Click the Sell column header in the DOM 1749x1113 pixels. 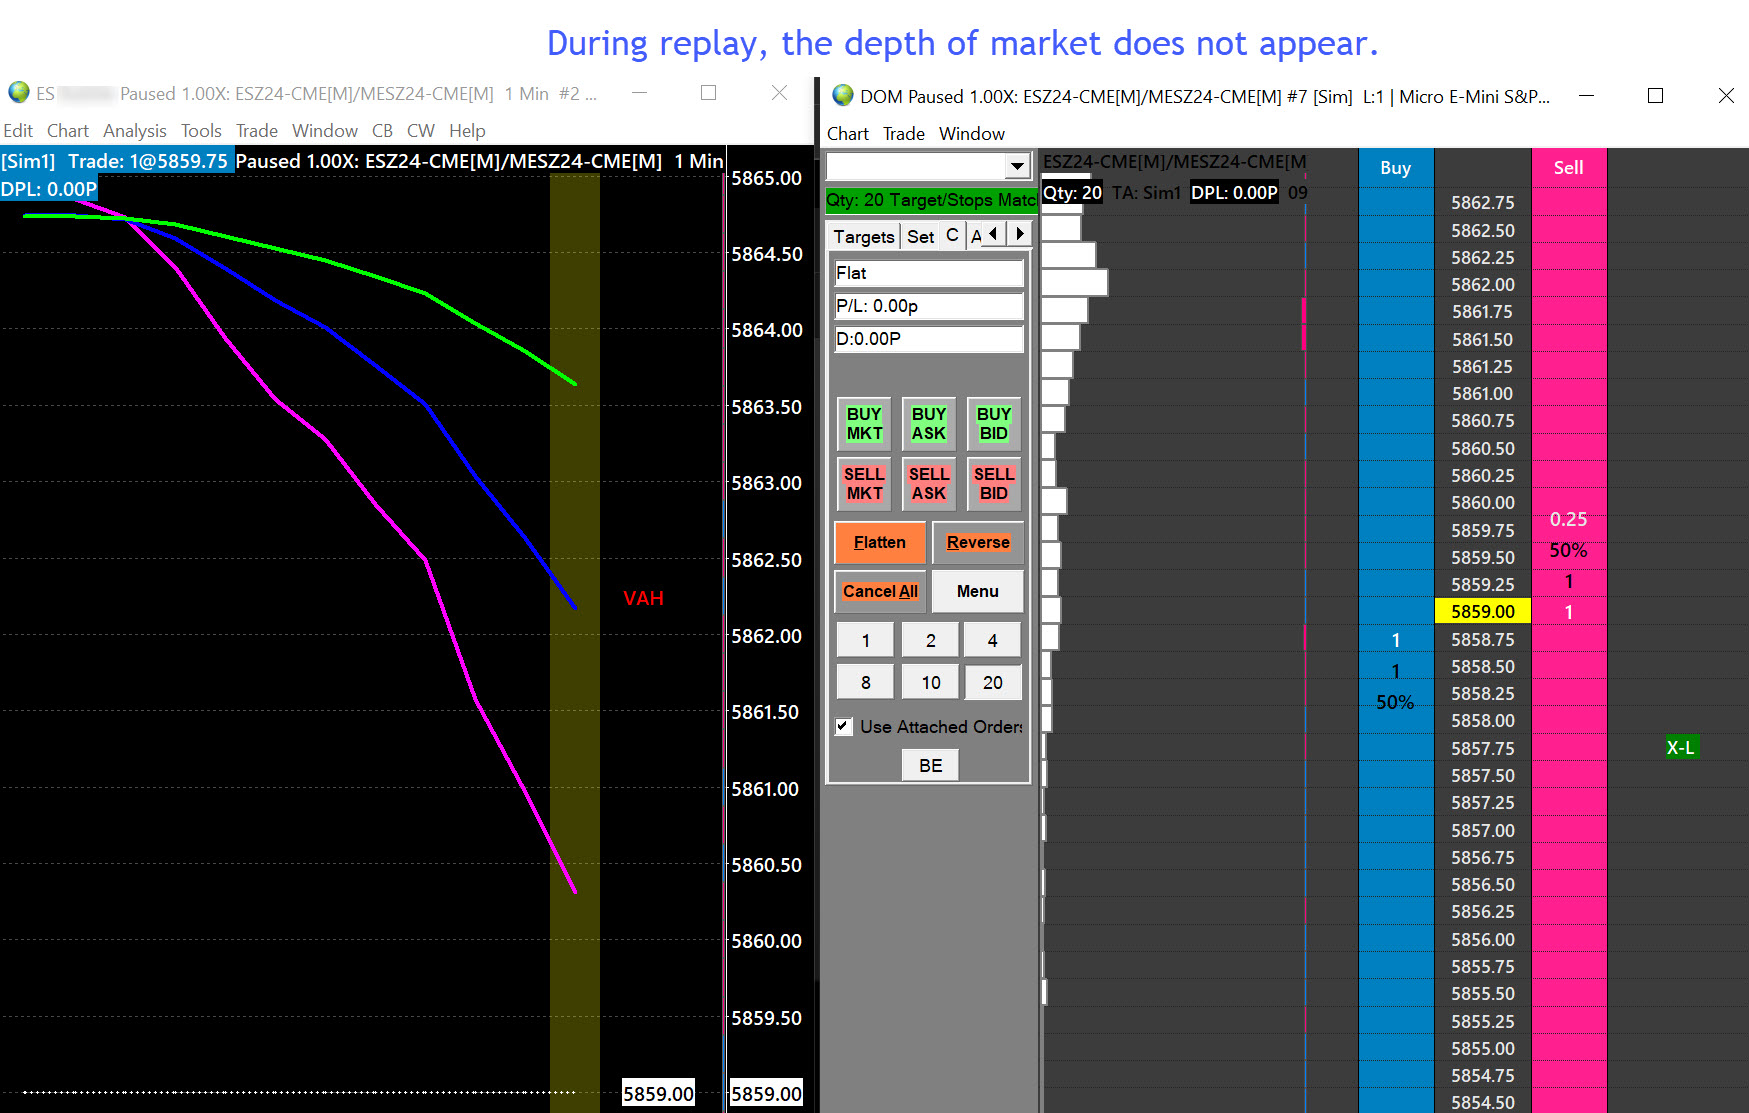1568,167
